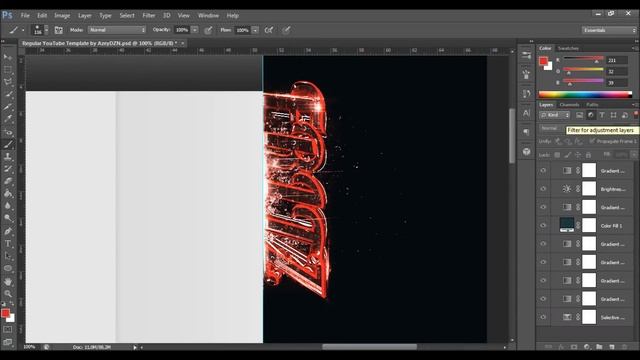This screenshot has height=360, width=640.
Task: Add a layer mask icon
Action: [x=574, y=347]
